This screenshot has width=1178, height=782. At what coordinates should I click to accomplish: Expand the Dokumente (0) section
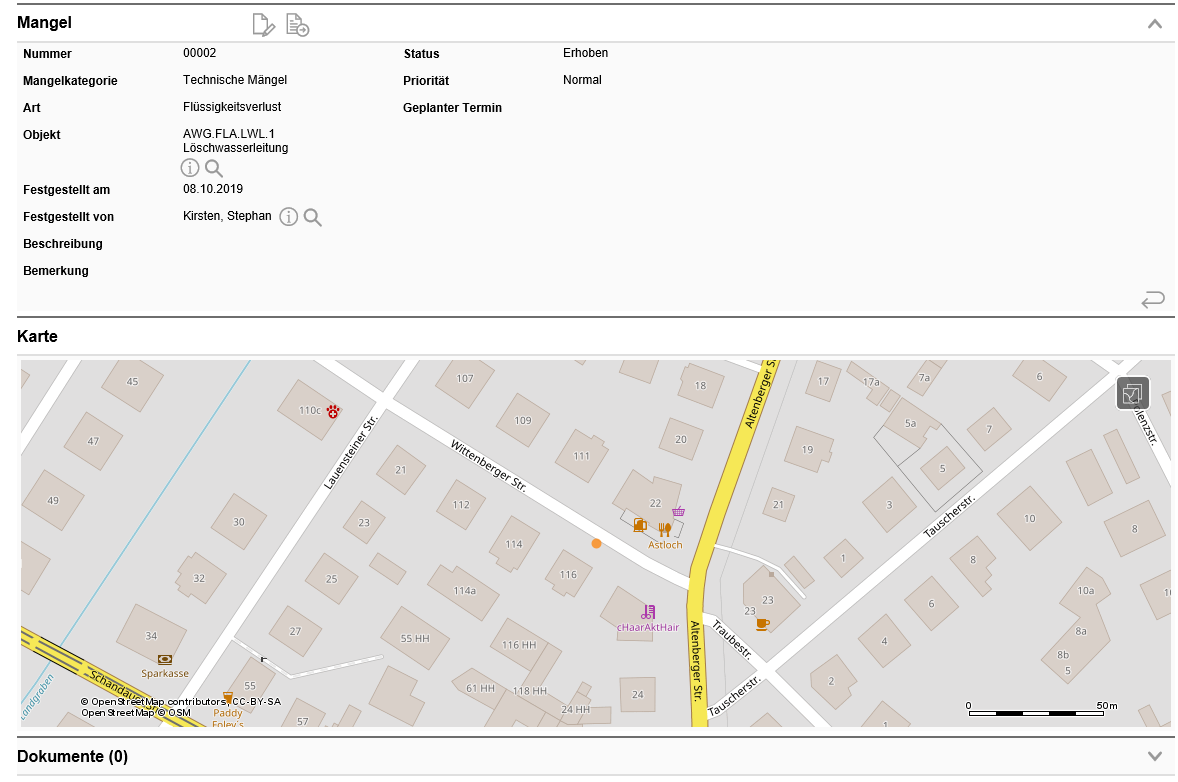coord(1154,756)
